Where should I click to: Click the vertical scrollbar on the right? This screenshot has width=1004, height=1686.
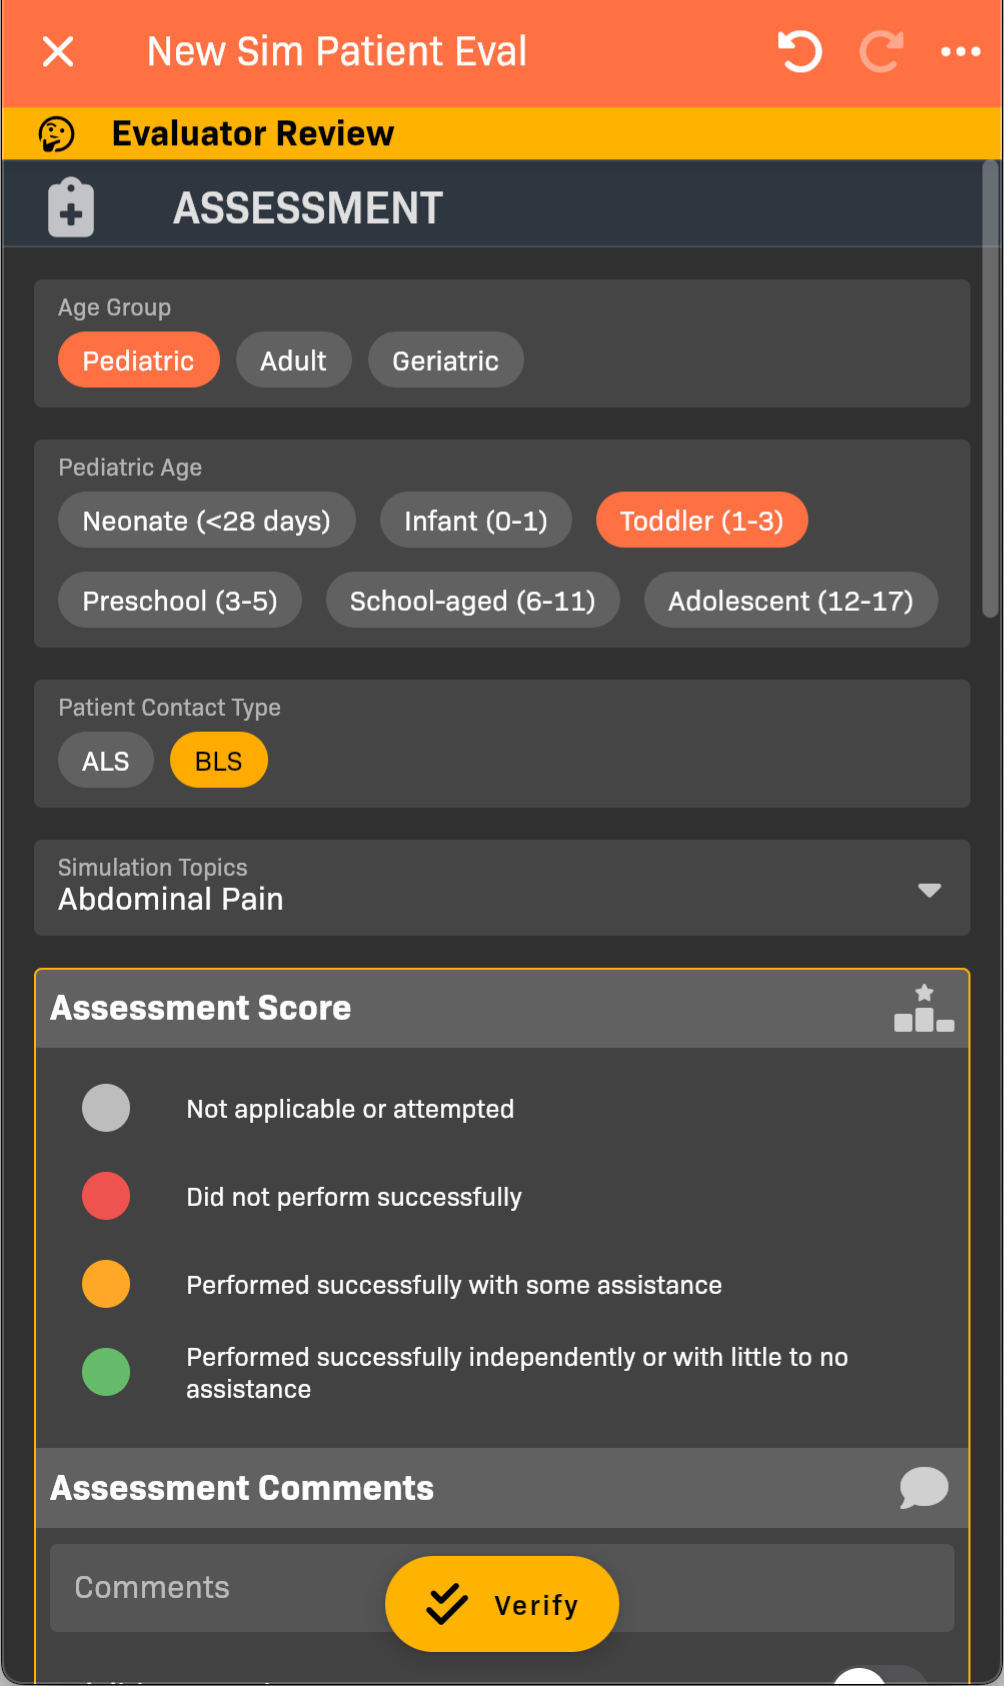click(990, 390)
